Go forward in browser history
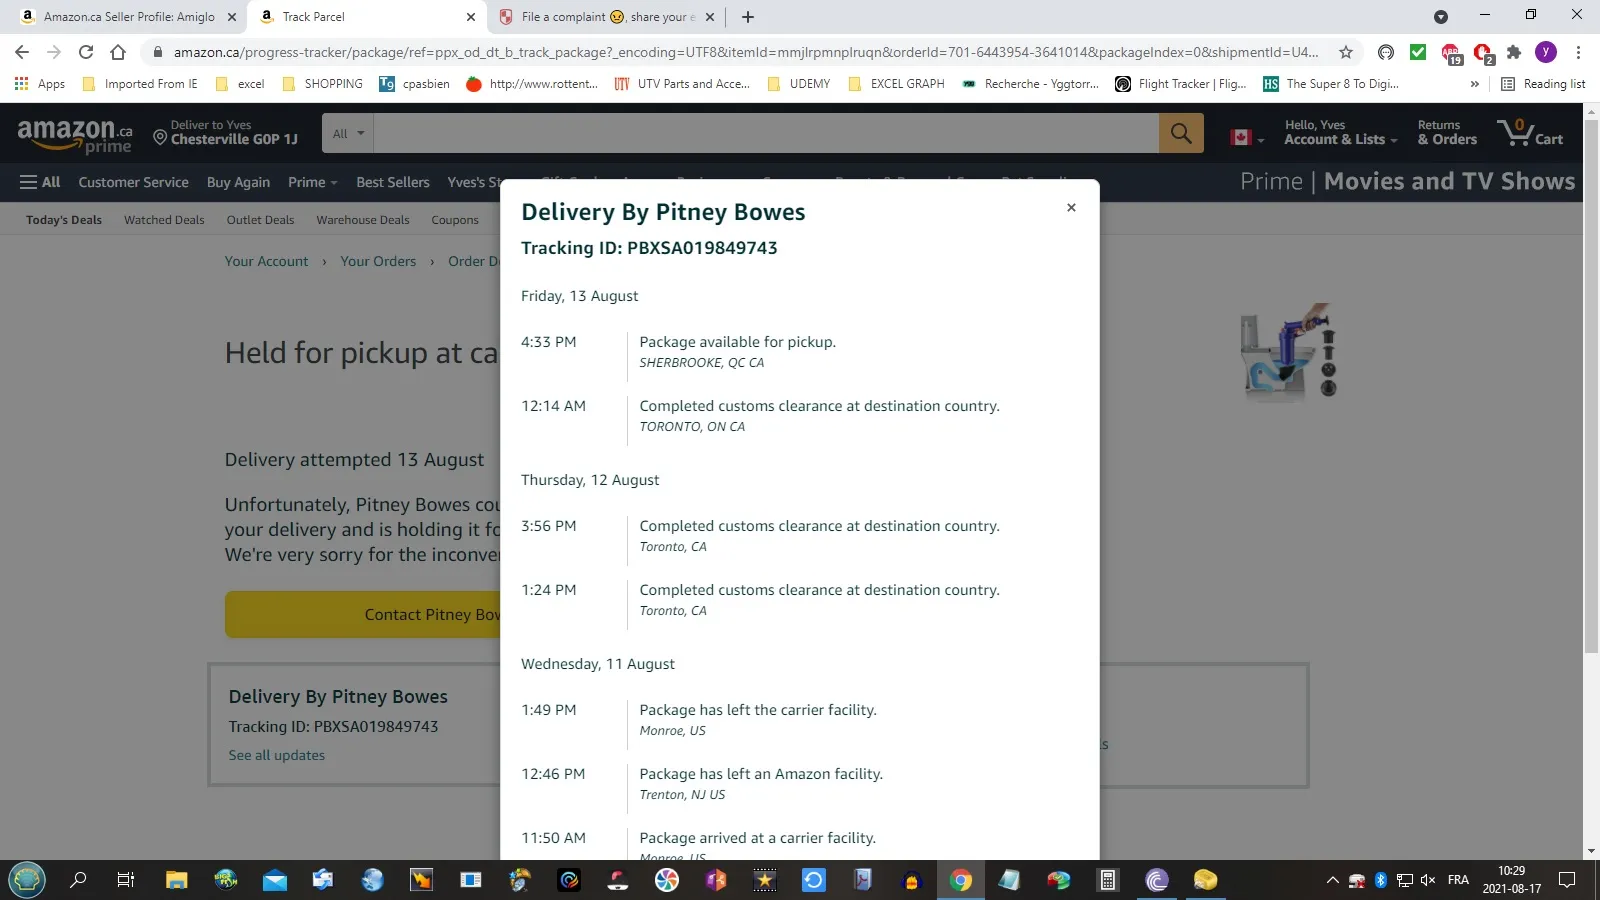Screen dimensions: 1600x900 click(x=54, y=52)
